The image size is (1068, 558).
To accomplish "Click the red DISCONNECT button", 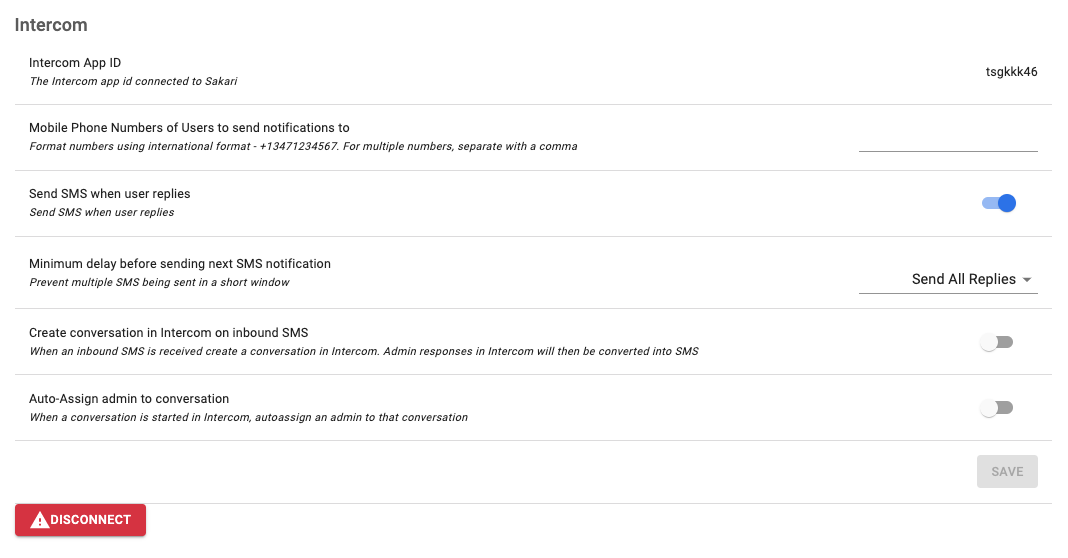I will tap(80, 520).
